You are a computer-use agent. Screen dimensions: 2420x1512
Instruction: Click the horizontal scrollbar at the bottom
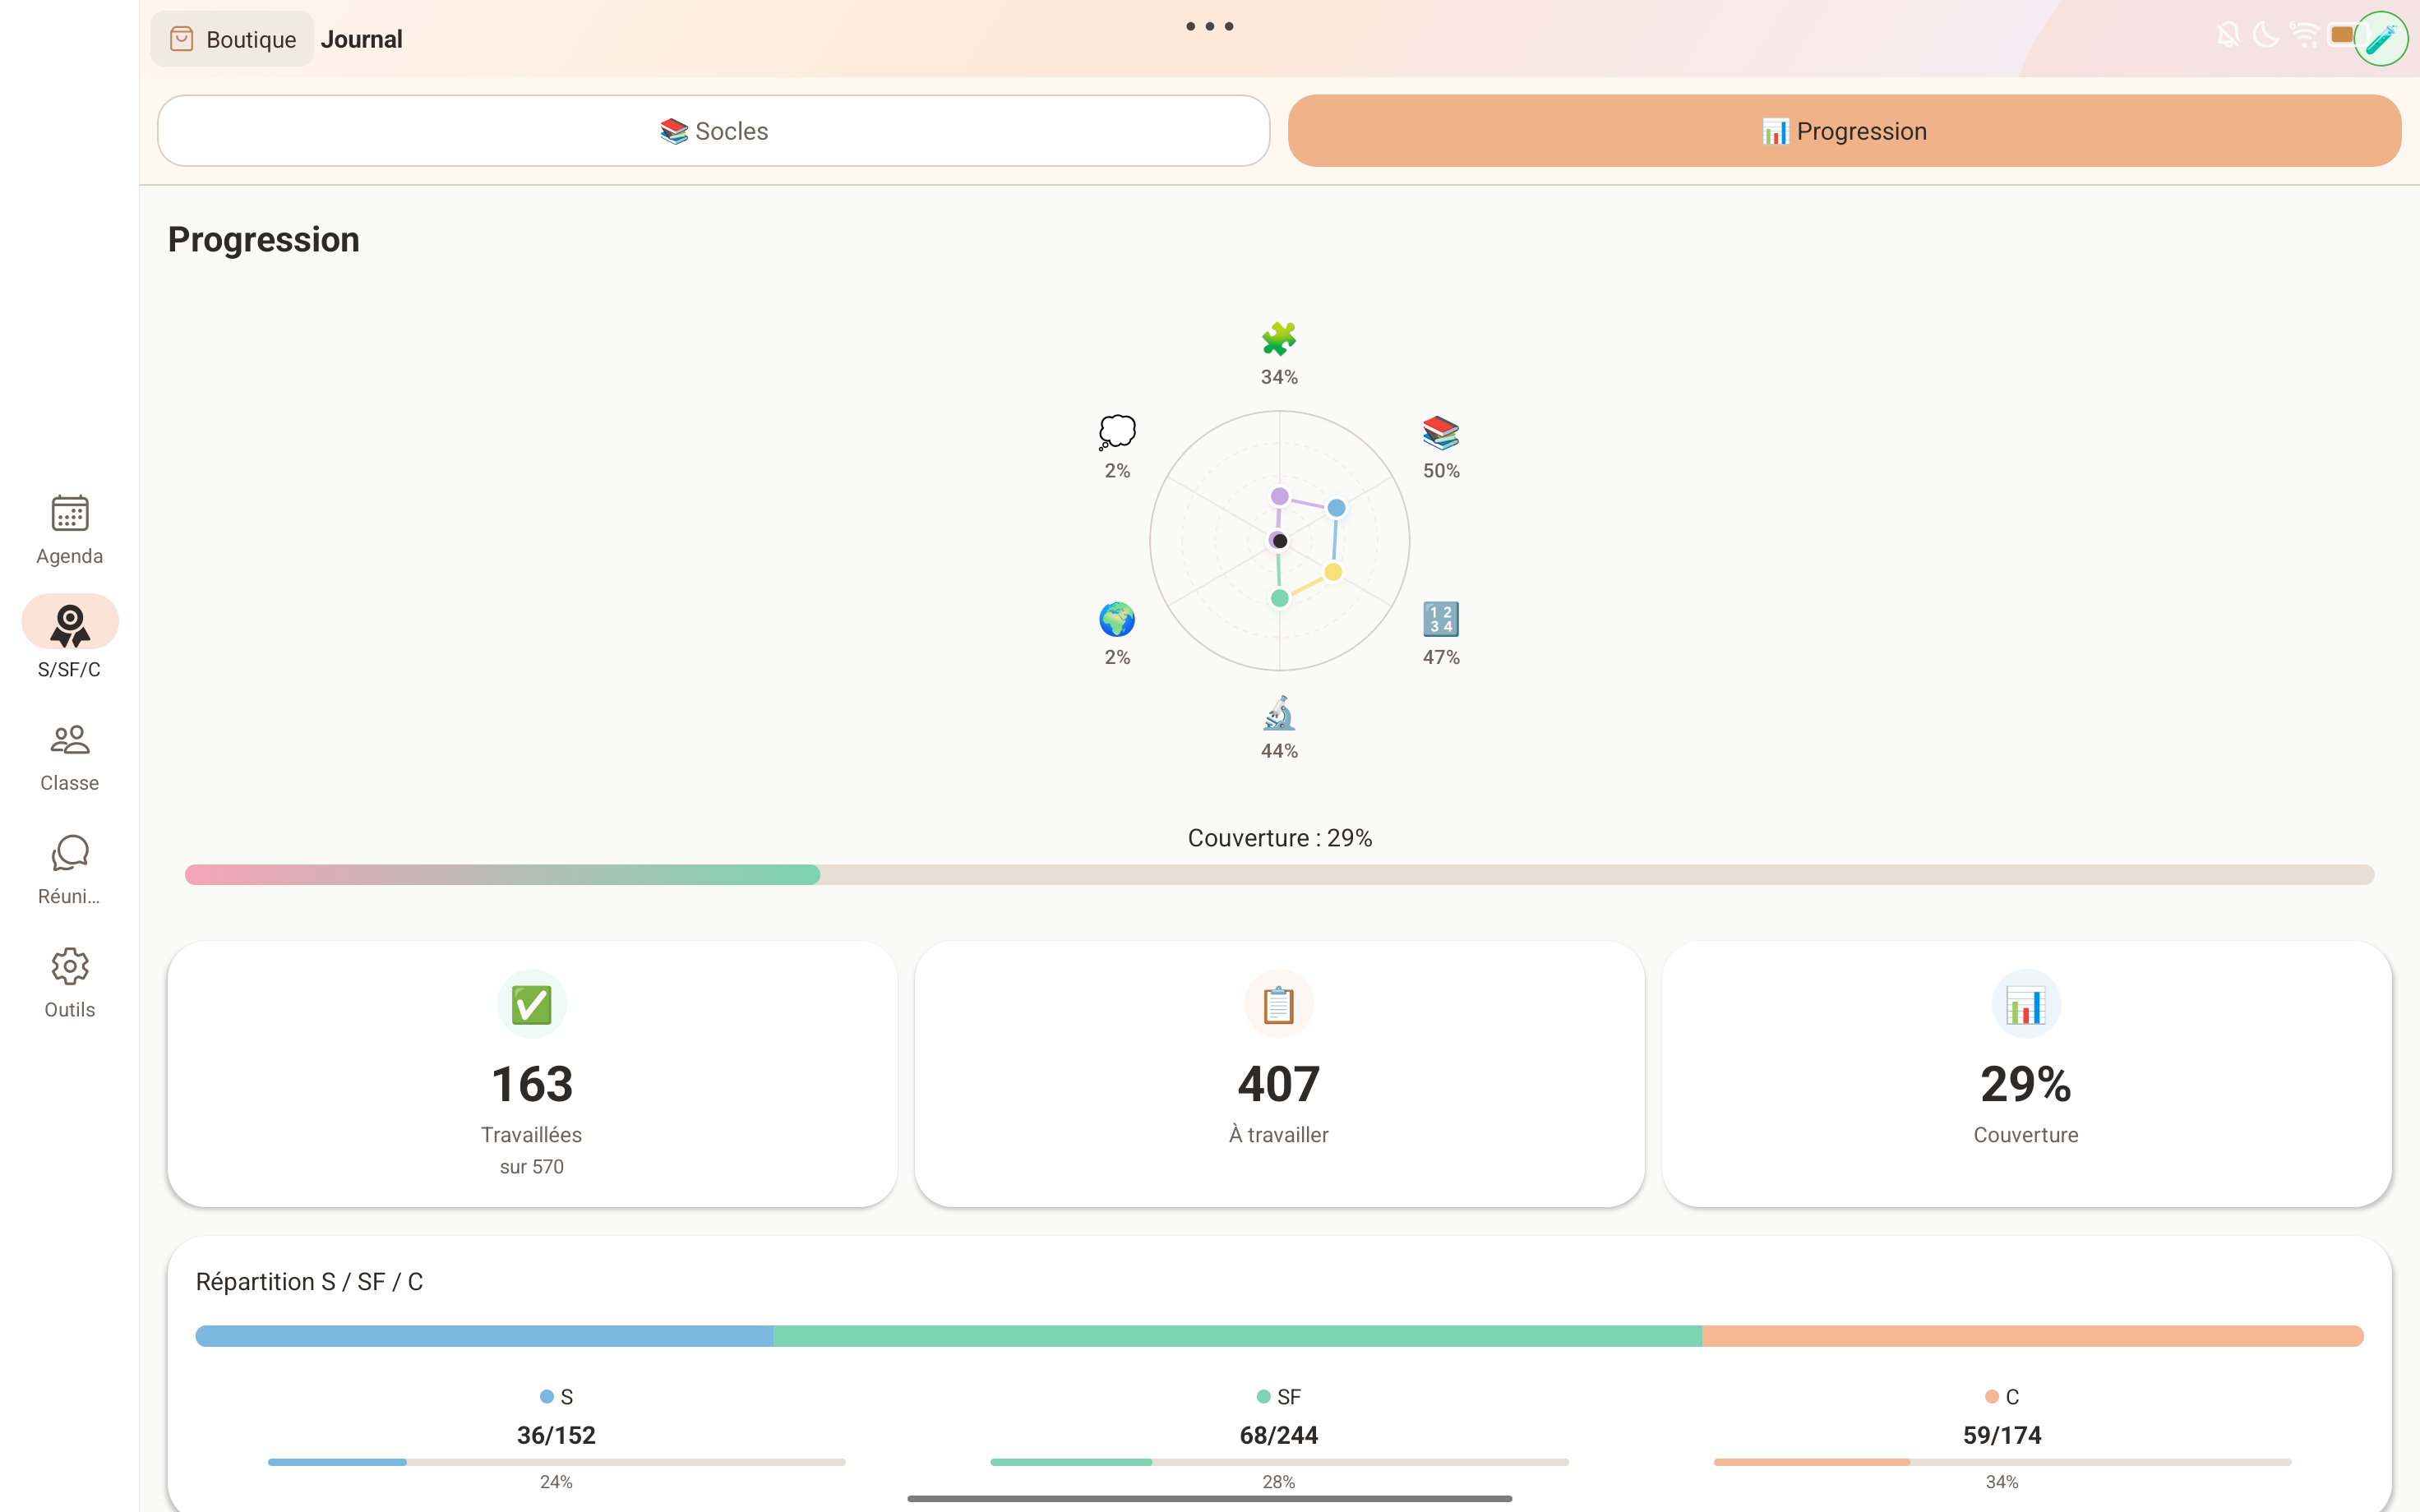point(1209,1498)
